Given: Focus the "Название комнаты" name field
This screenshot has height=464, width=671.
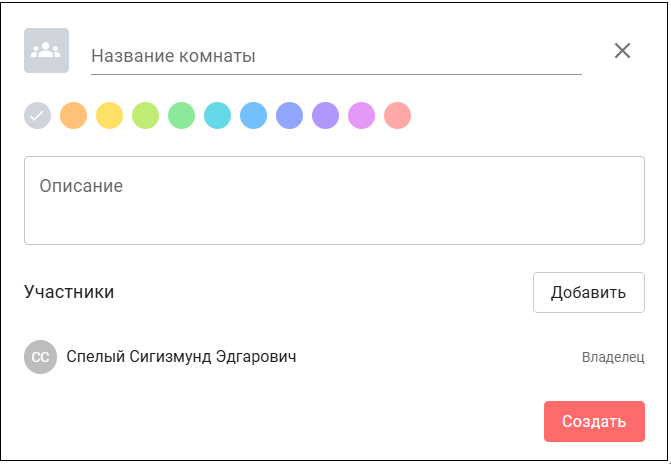Looking at the screenshot, I should pos(336,56).
